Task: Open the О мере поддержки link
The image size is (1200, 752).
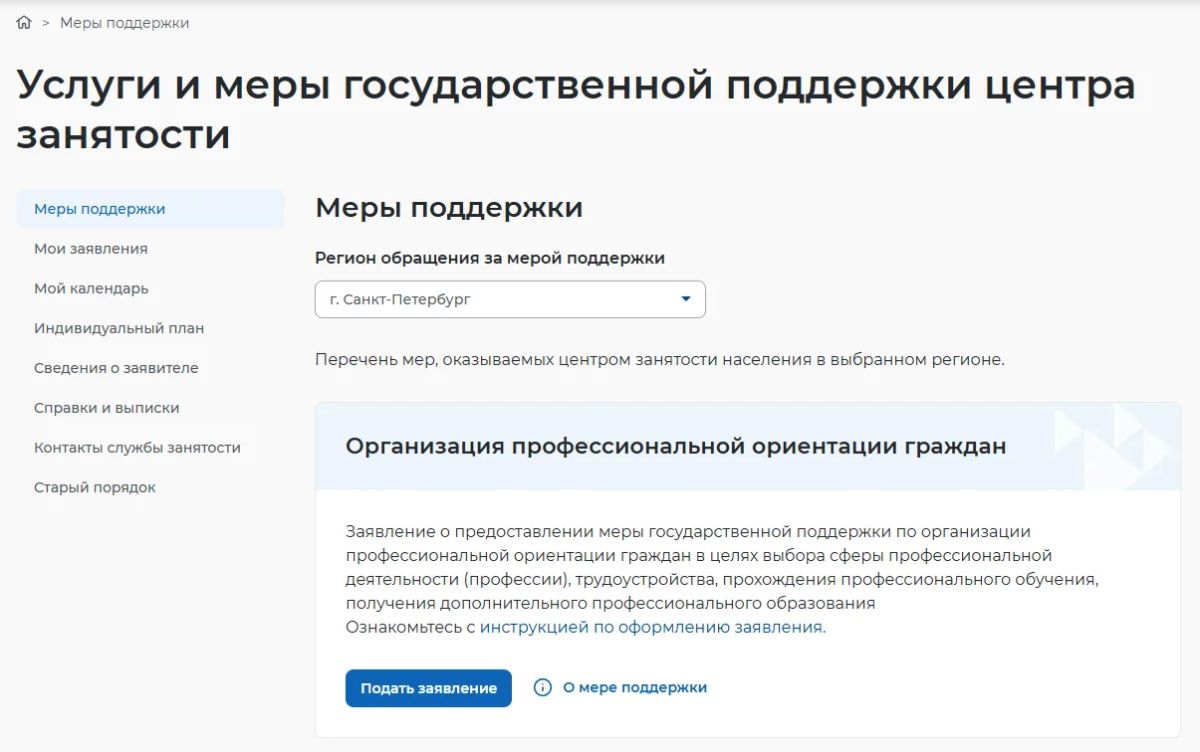Action: 635,688
